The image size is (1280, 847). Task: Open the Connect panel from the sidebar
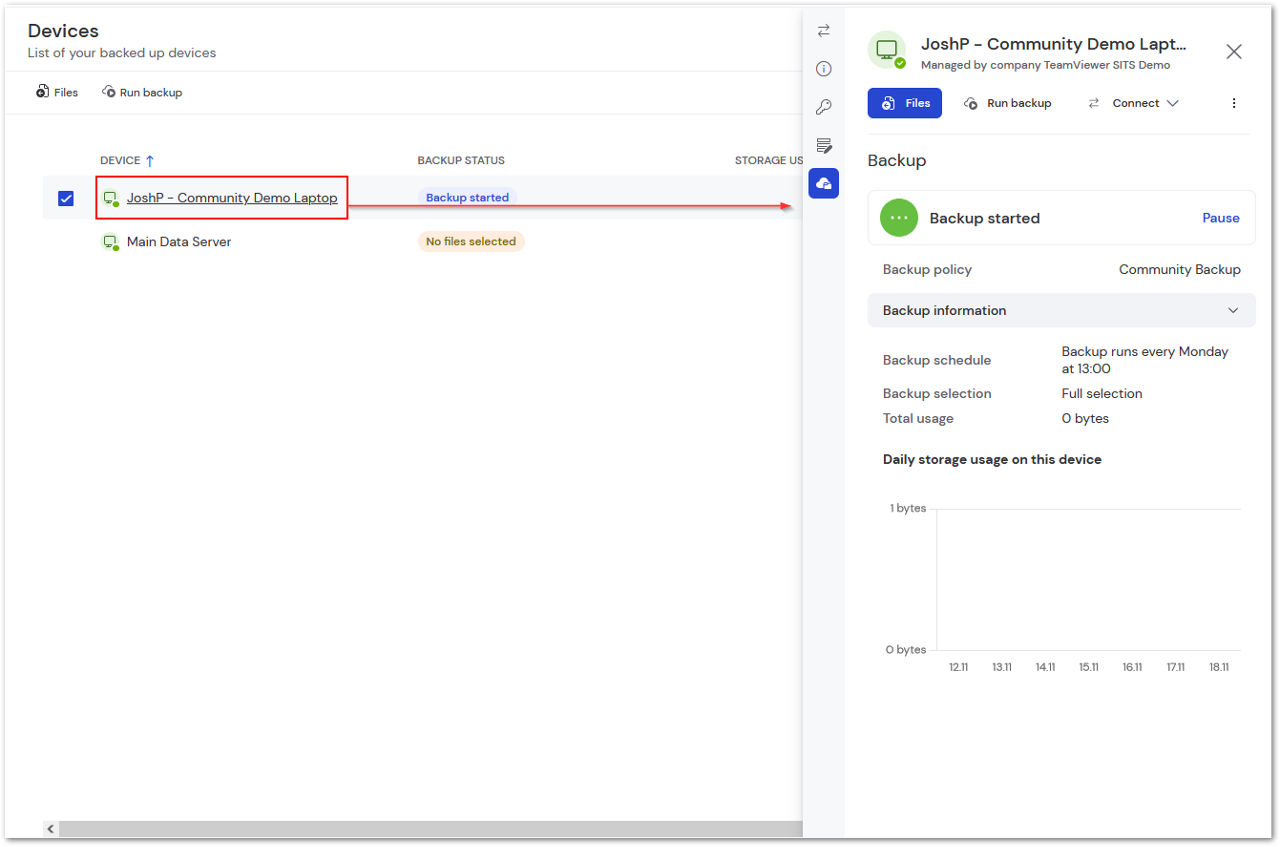click(823, 31)
